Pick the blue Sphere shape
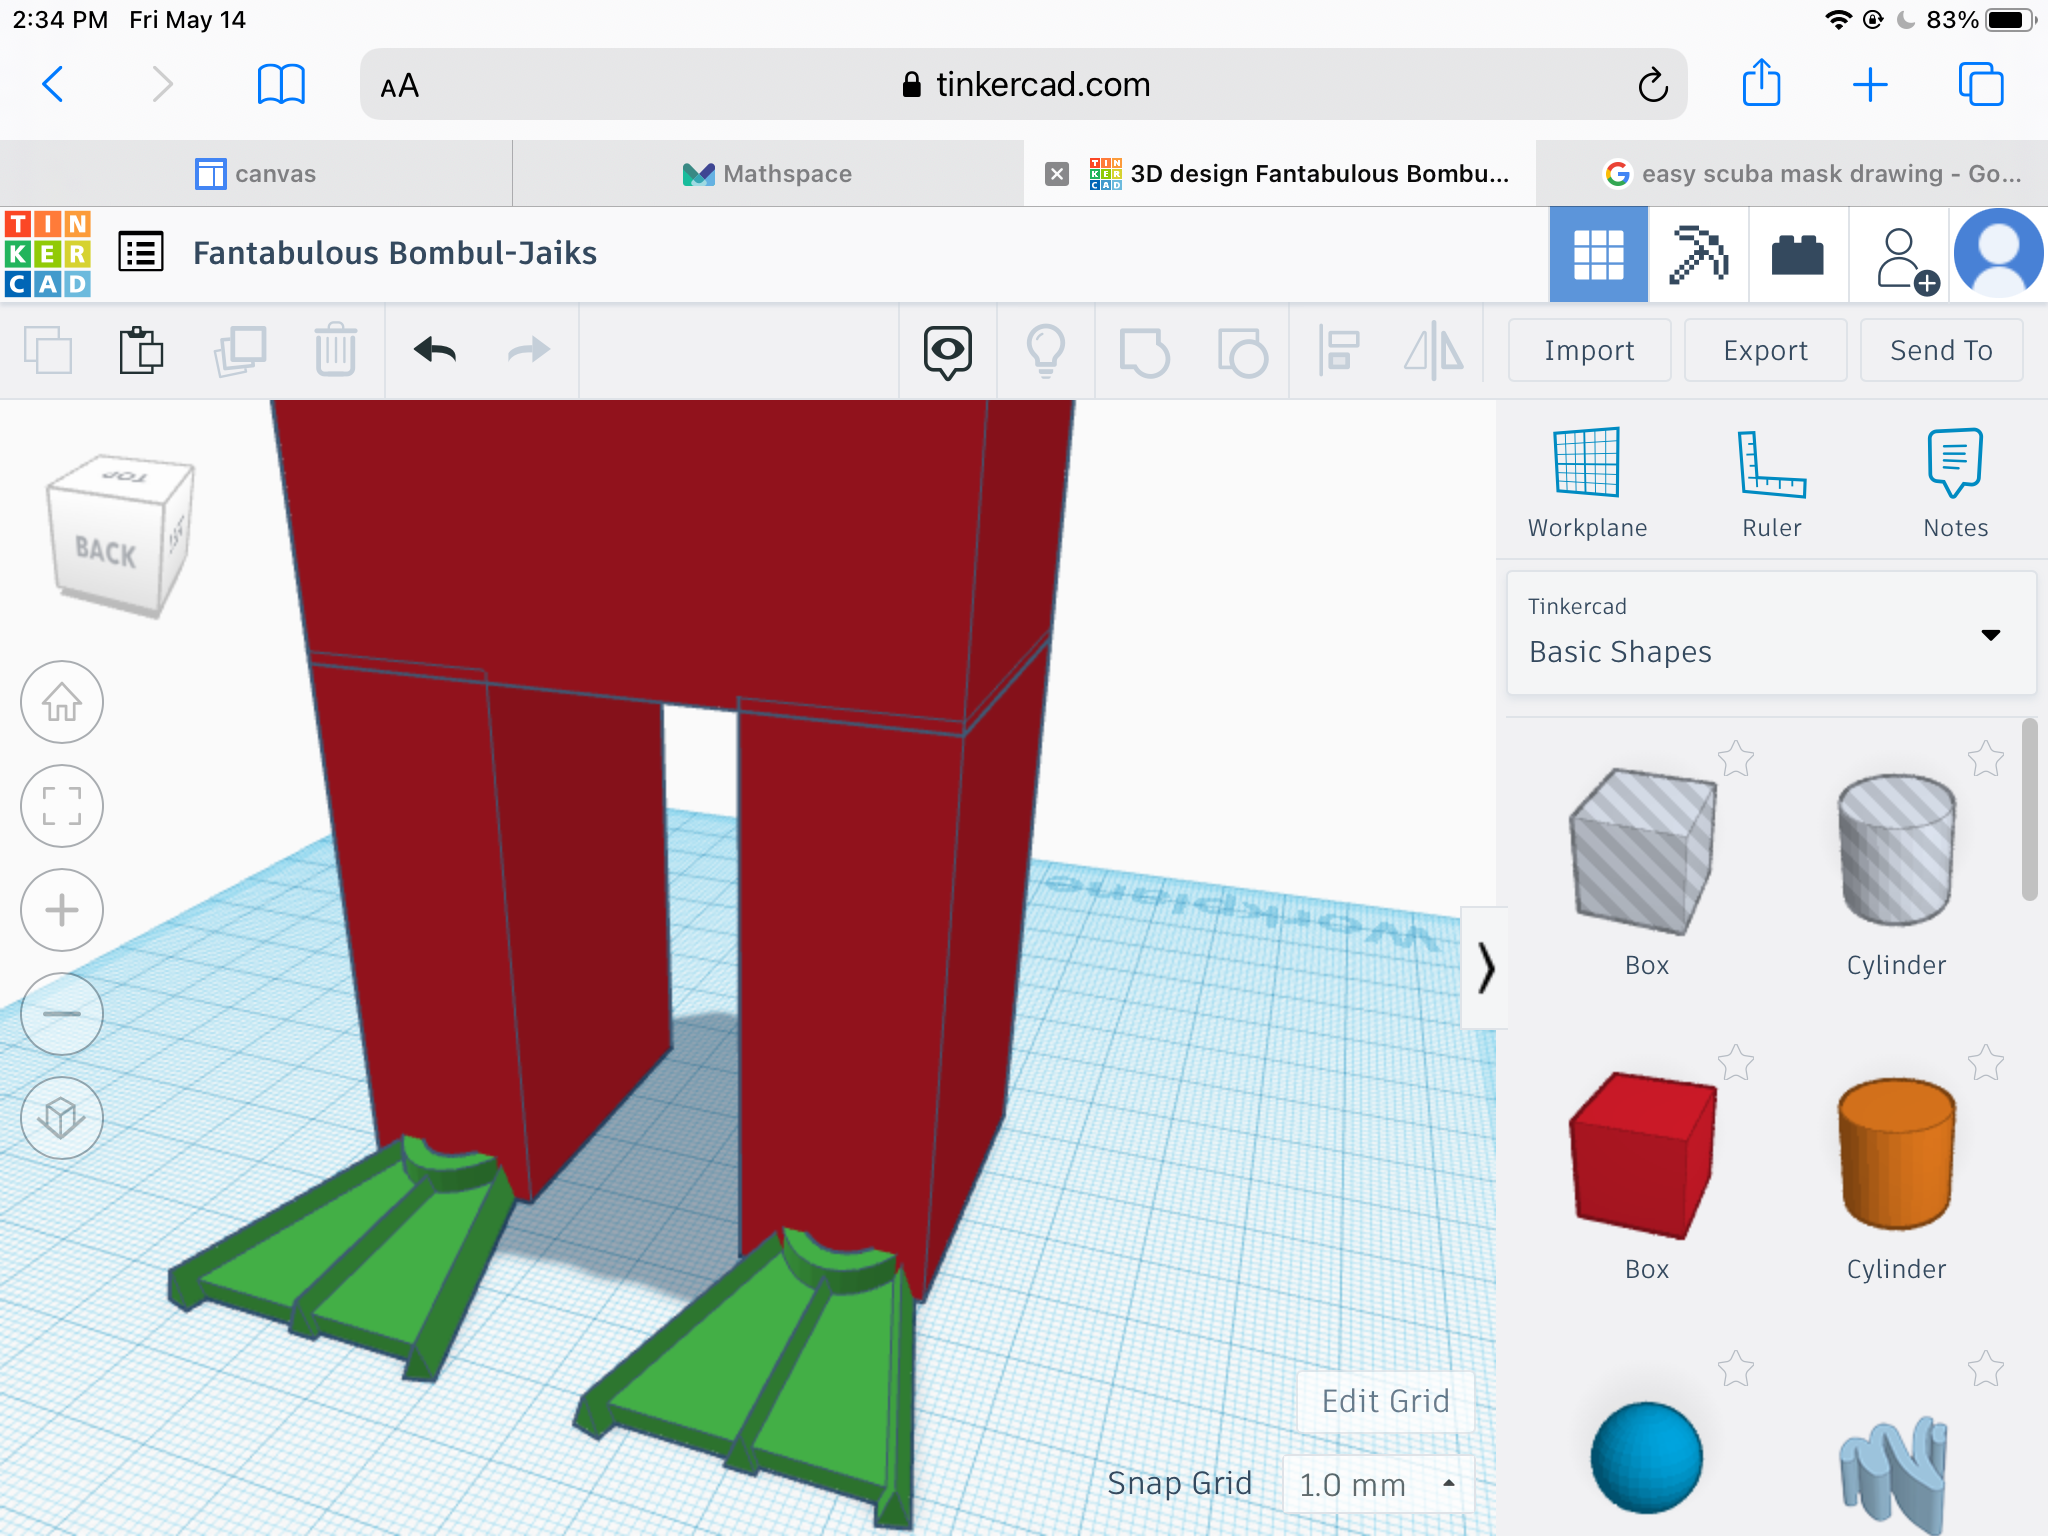 [x=1646, y=1458]
